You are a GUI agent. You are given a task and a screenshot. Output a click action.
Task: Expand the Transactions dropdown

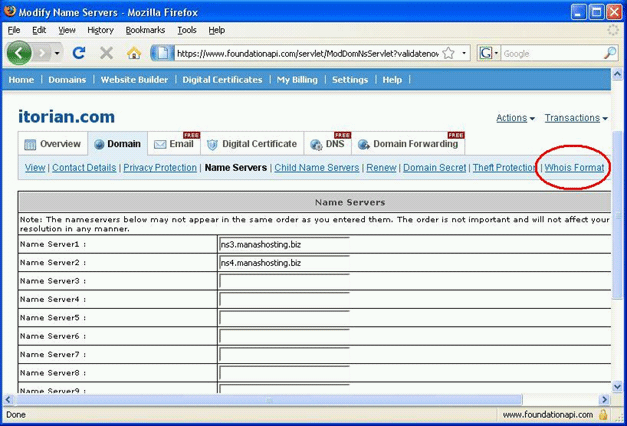pyautogui.click(x=576, y=118)
